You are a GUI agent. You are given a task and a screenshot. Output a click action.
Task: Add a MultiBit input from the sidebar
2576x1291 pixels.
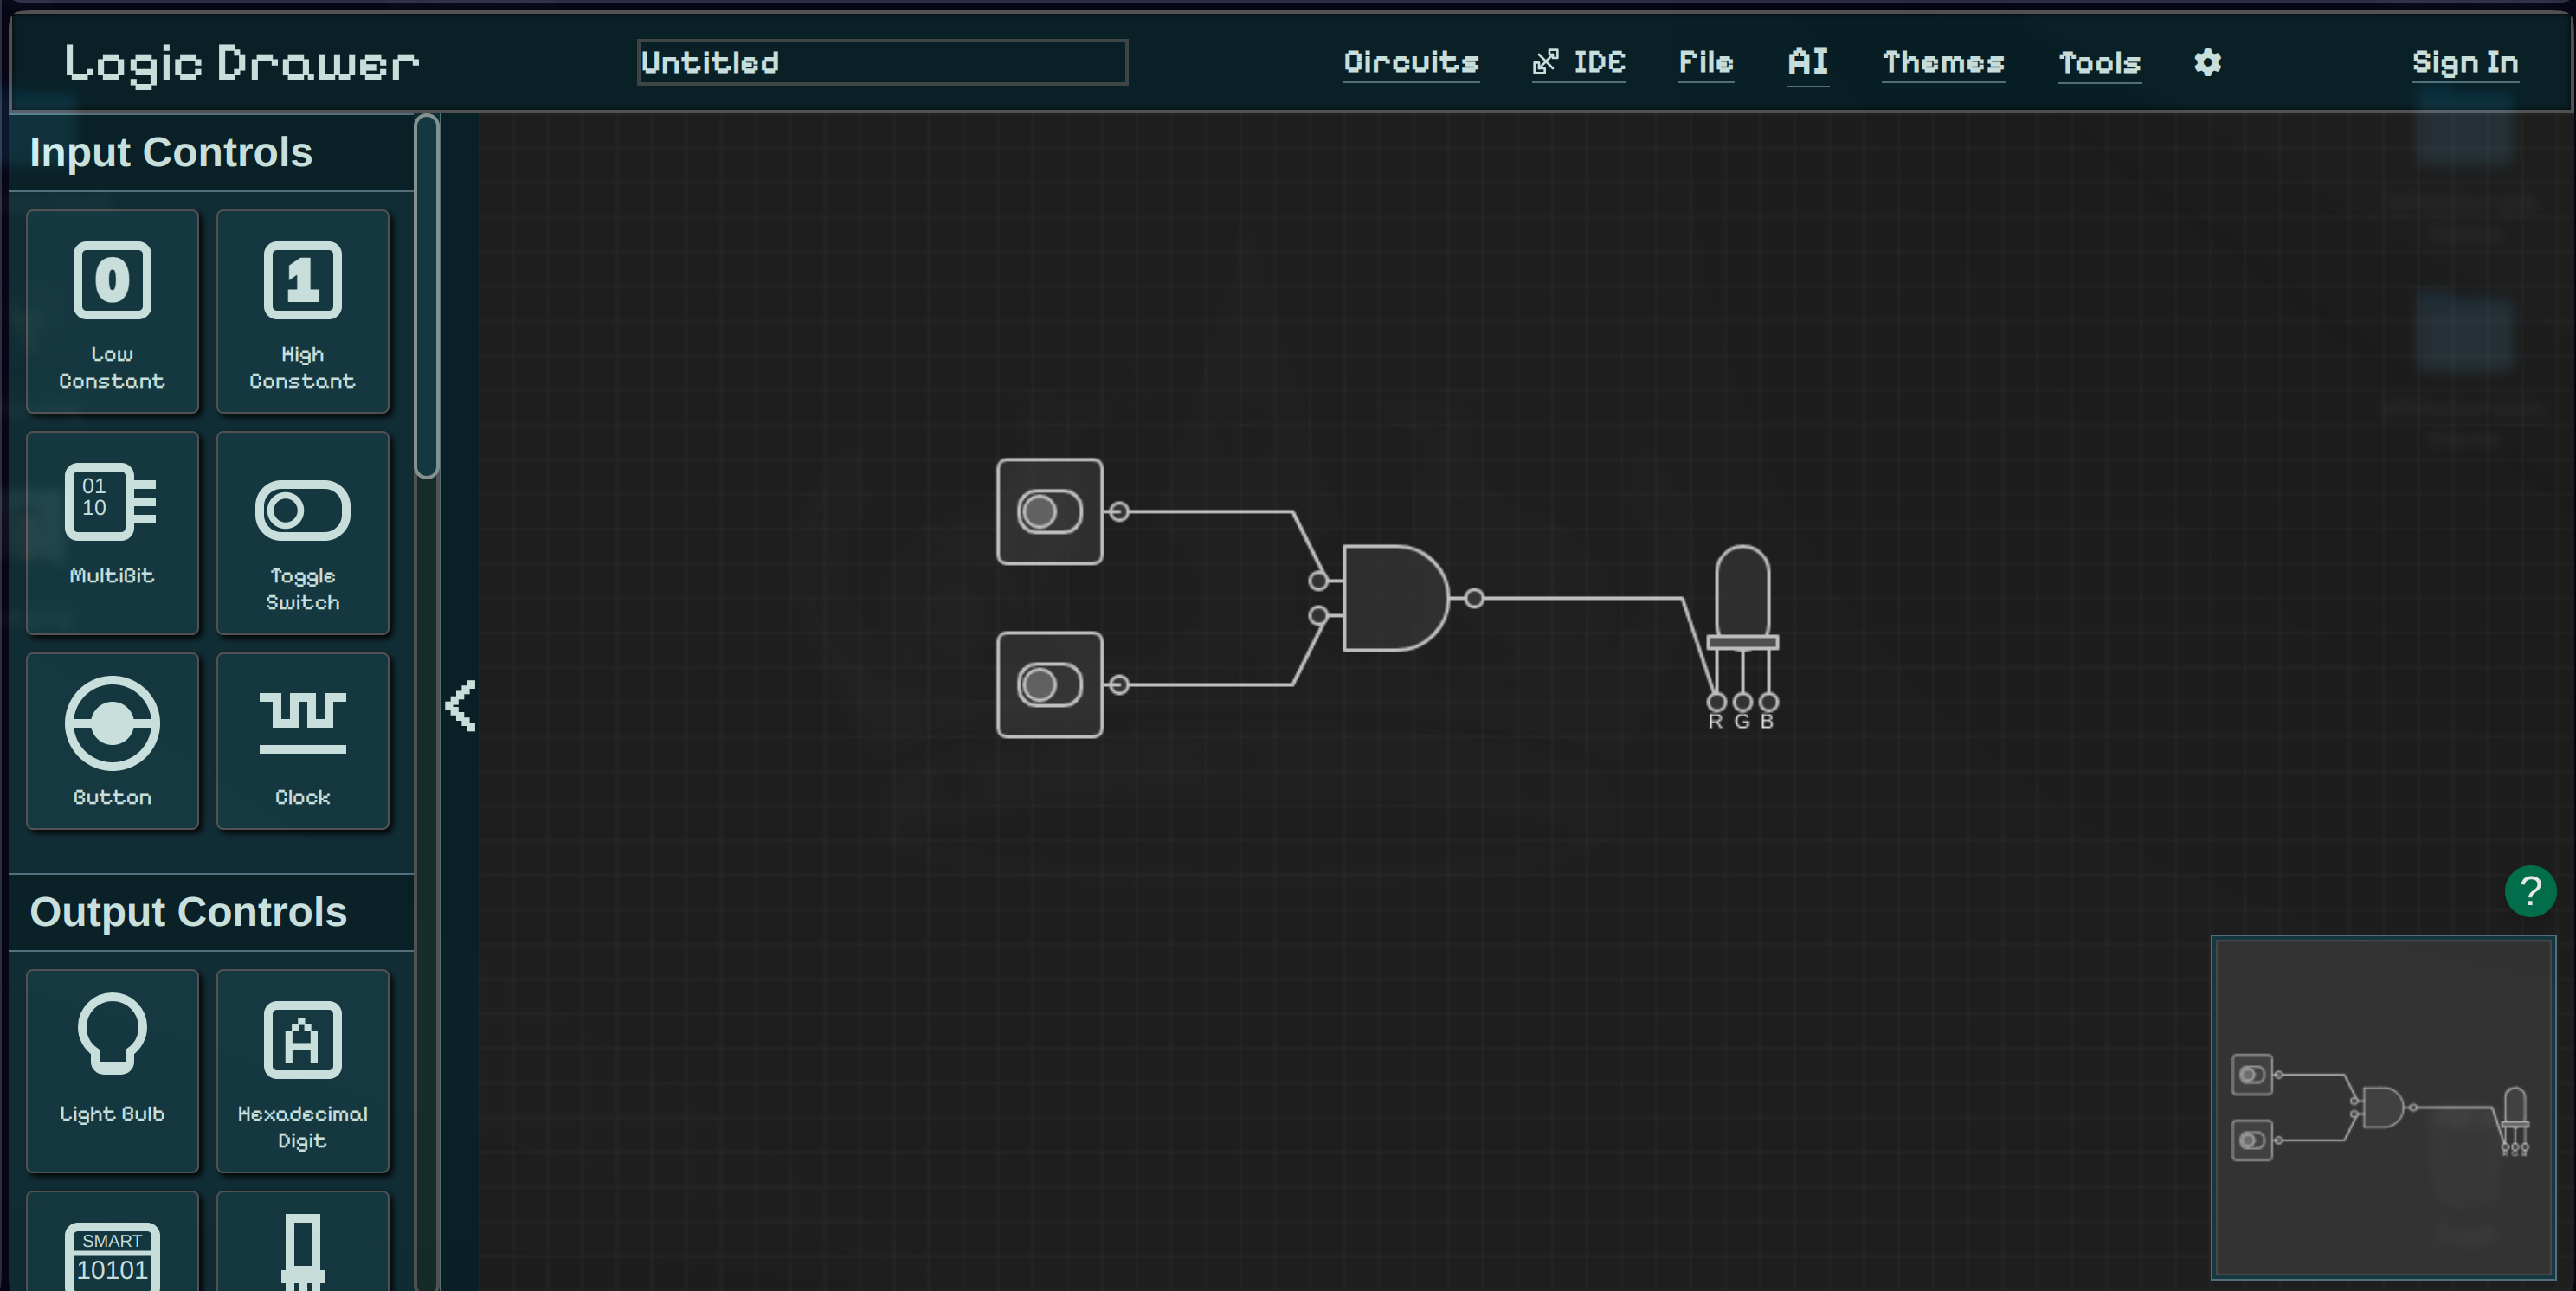pos(112,533)
